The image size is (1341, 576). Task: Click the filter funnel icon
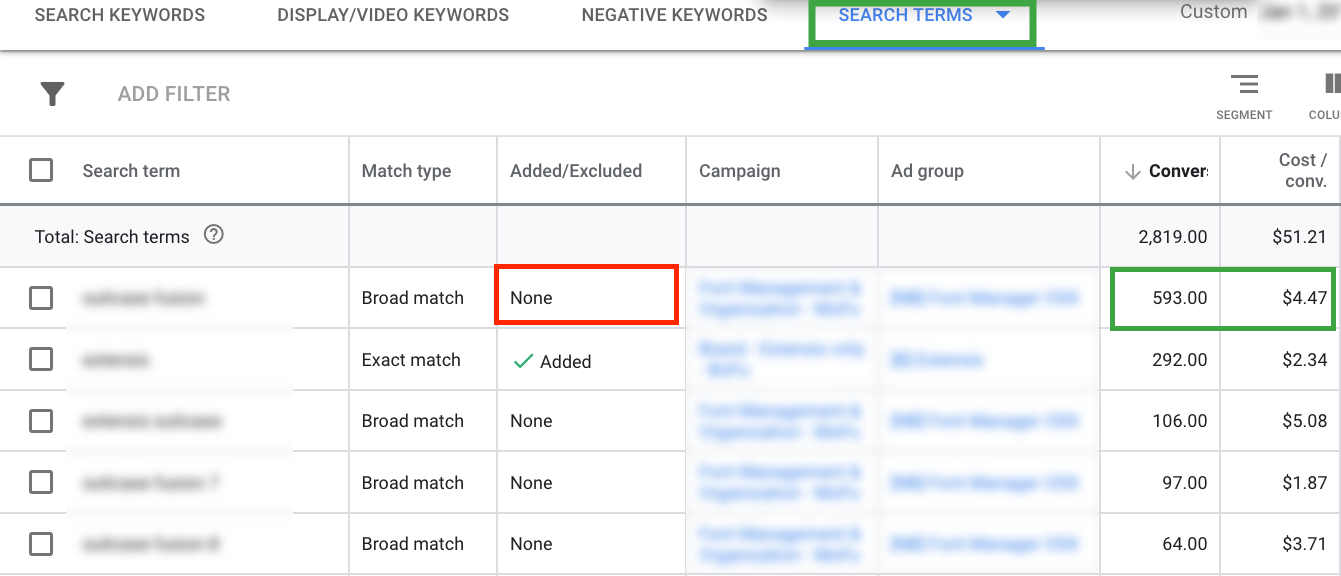52,94
